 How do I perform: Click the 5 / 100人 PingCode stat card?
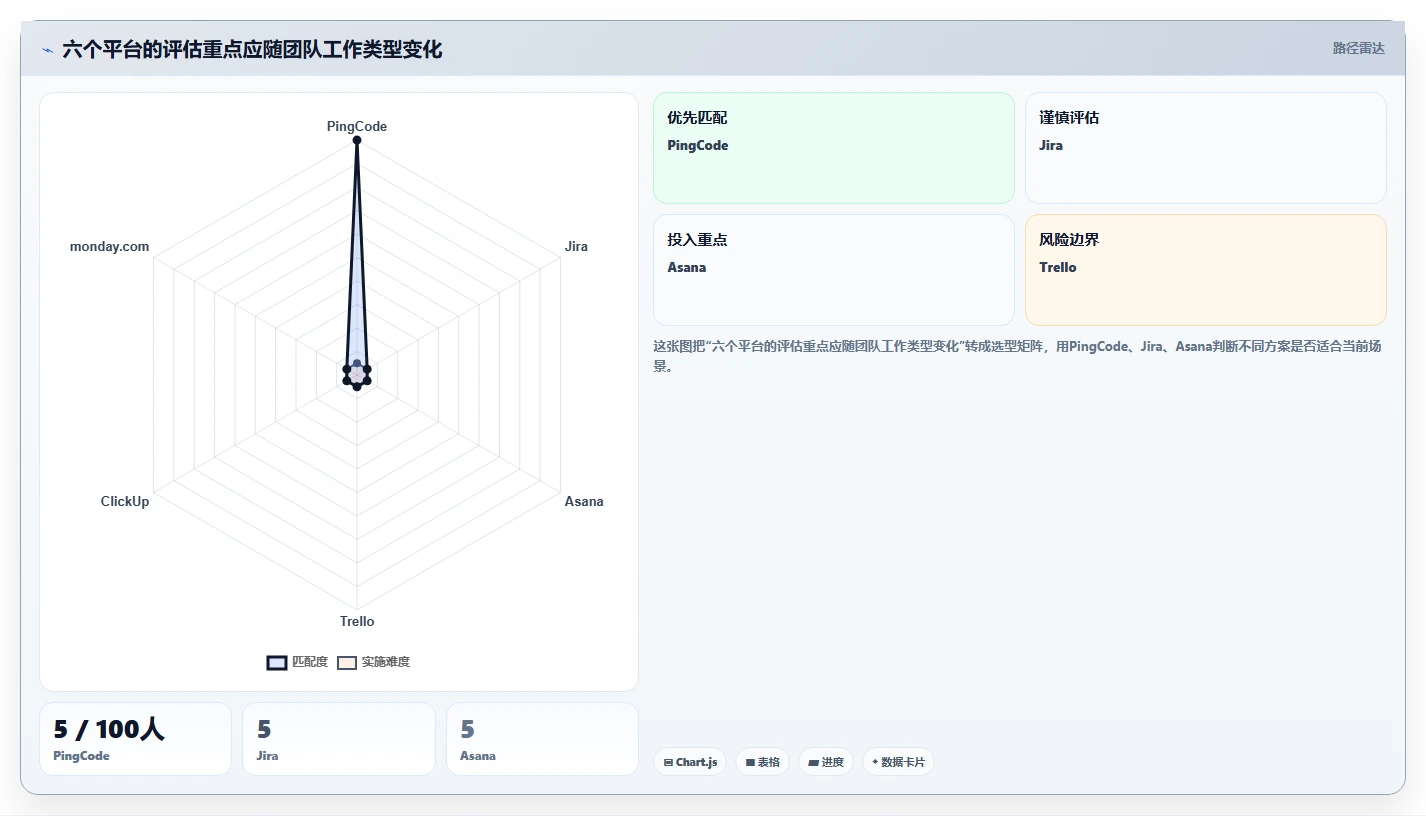point(135,739)
